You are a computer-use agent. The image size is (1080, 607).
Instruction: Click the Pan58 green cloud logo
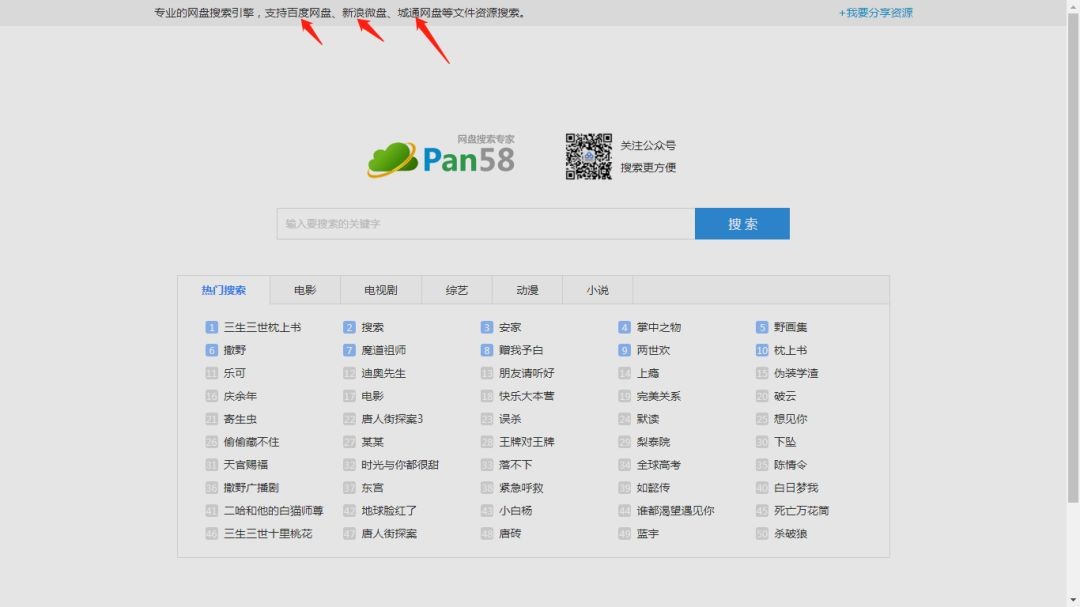pos(393,159)
